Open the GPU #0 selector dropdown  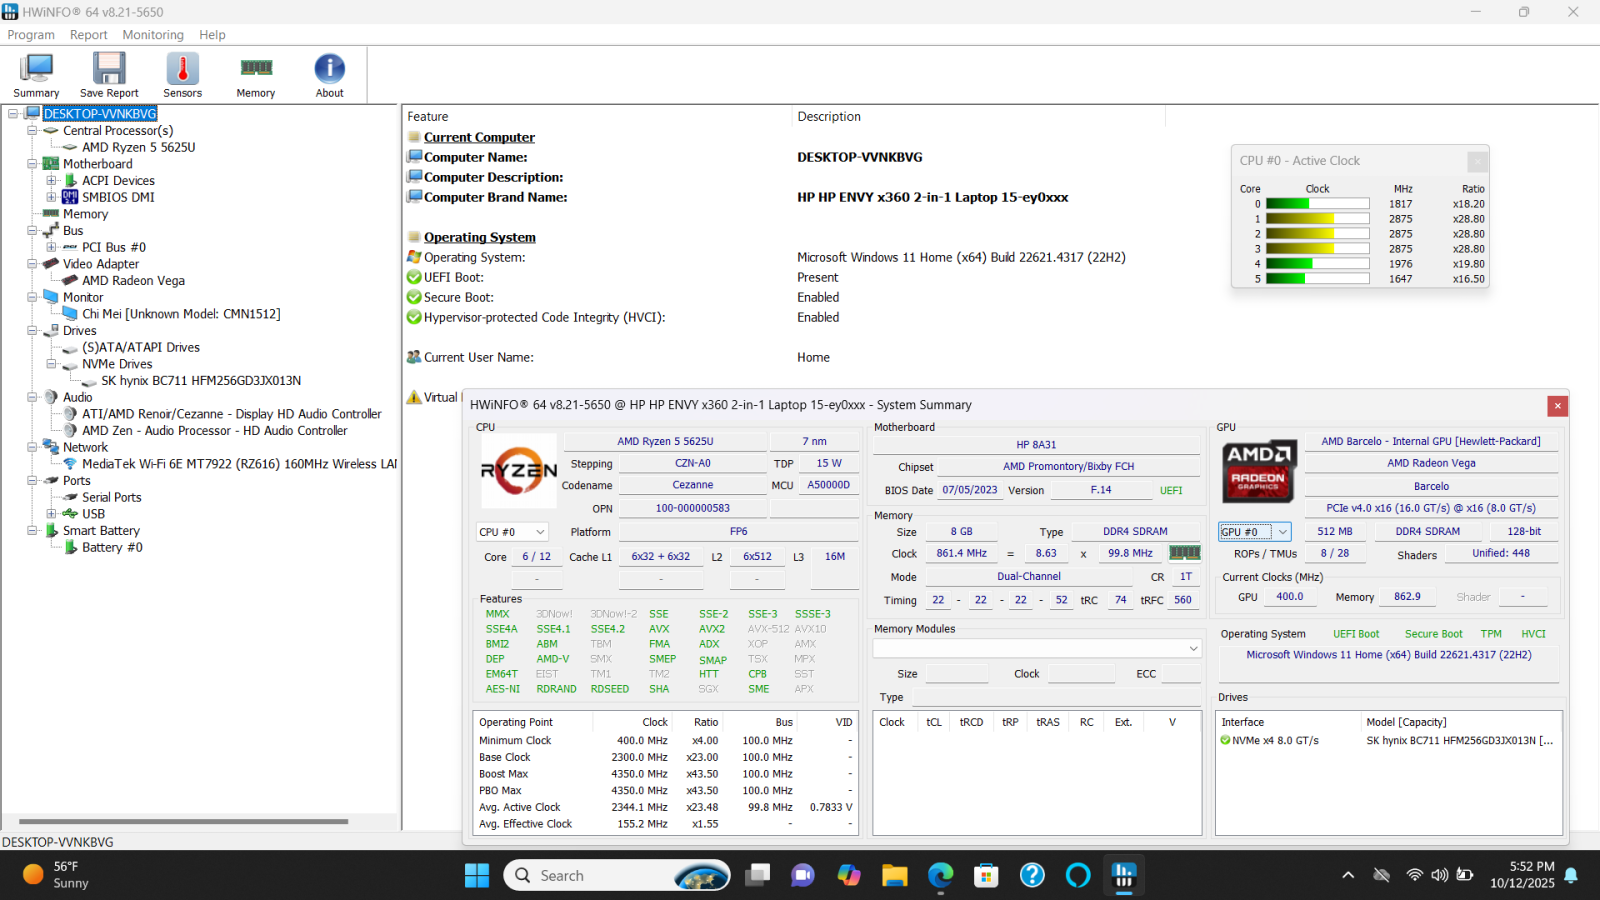click(1254, 532)
